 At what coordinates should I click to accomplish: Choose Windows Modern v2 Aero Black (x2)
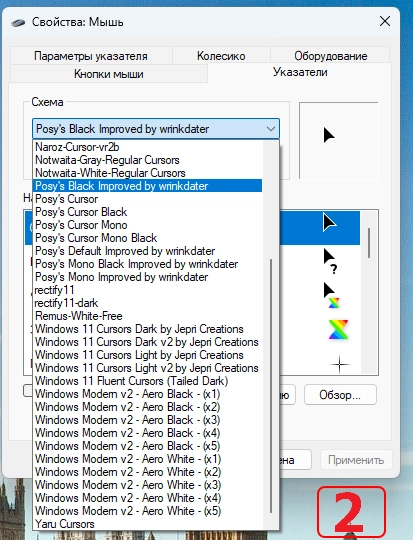(147, 407)
